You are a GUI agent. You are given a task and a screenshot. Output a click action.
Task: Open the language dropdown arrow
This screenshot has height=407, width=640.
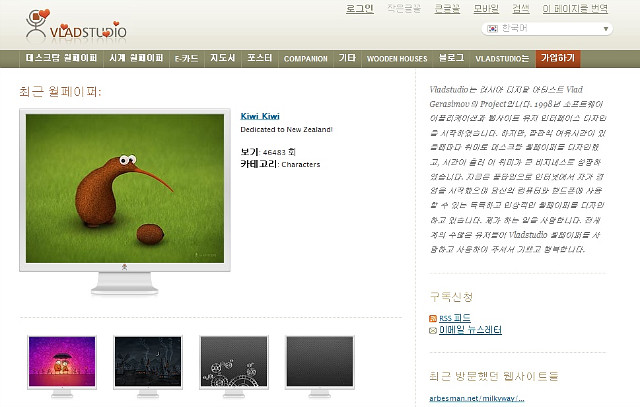click(606, 29)
